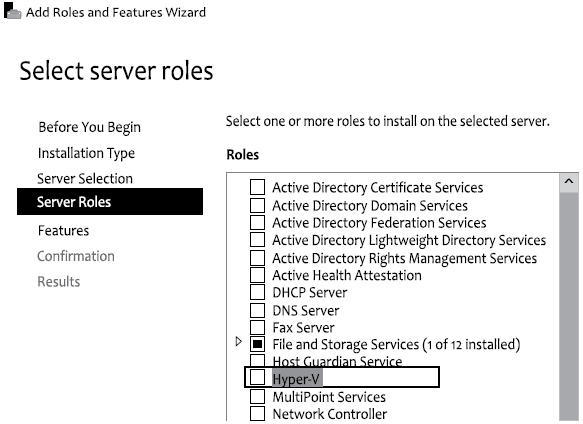
Task: Select the Hyper-V role label
Action: point(296,379)
